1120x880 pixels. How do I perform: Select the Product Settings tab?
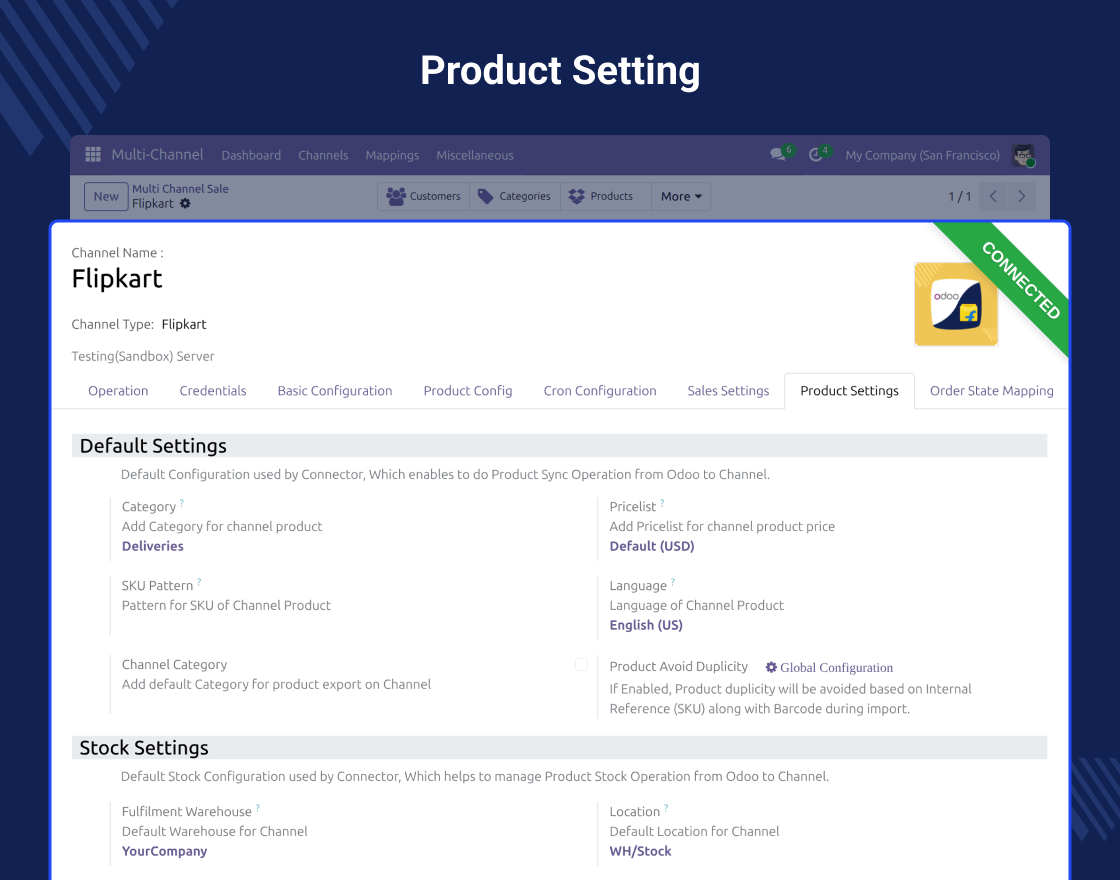[849, 391]
